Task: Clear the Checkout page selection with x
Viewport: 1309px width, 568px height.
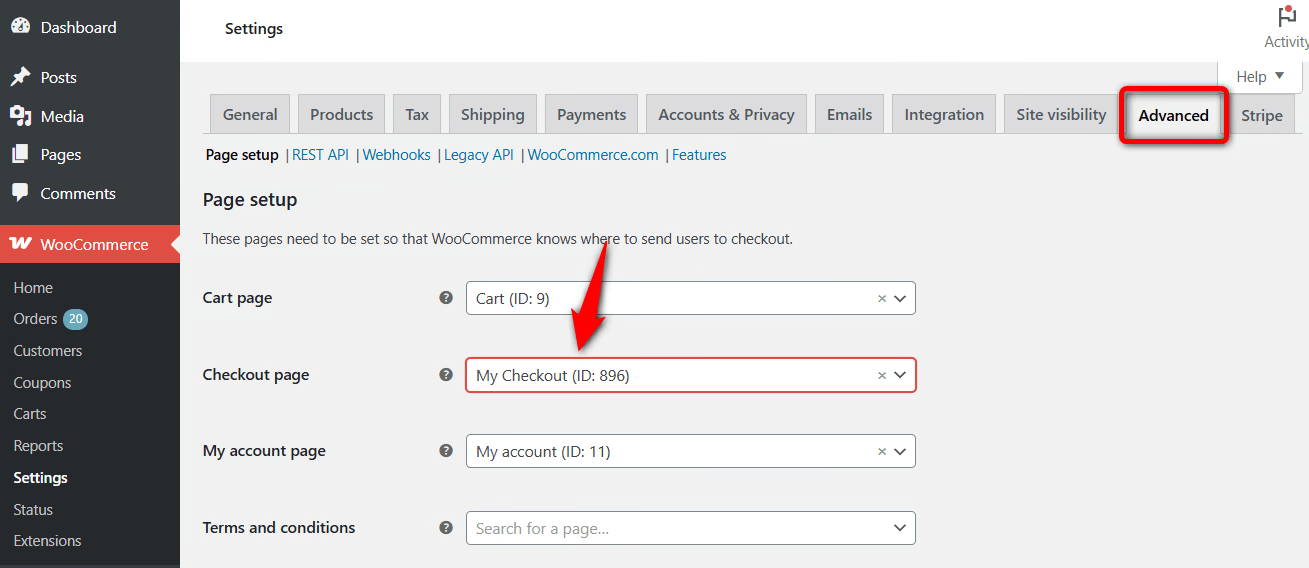Action: (882, 375)
